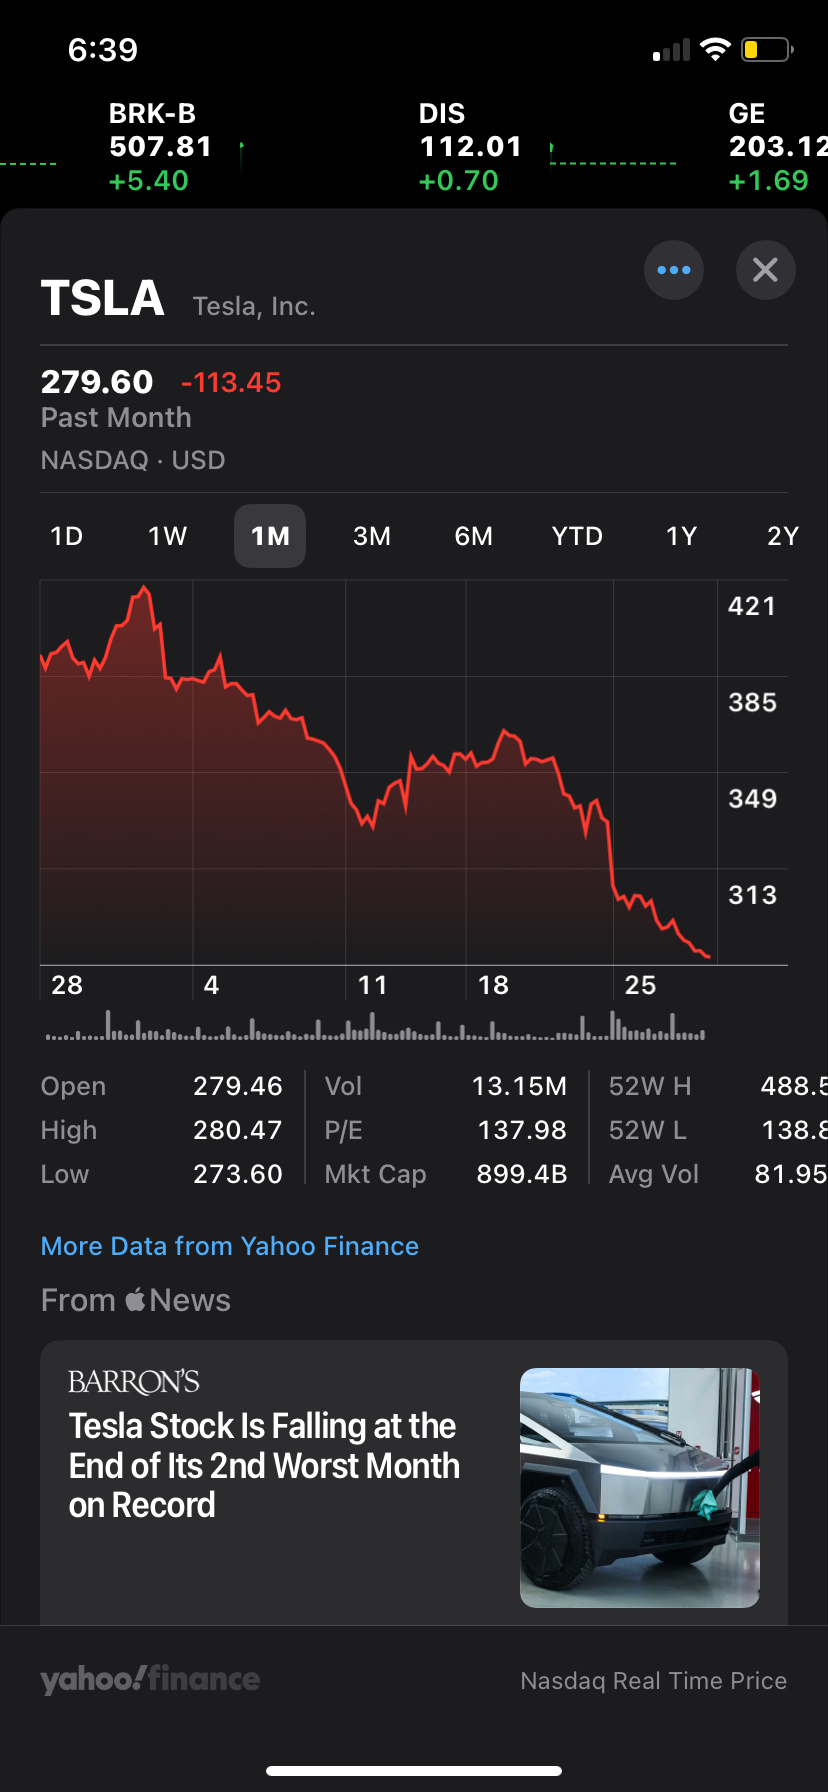Screen dimensions: 828x1792
Task: Tap the battery icon in status bar
Action: [766, 50]
